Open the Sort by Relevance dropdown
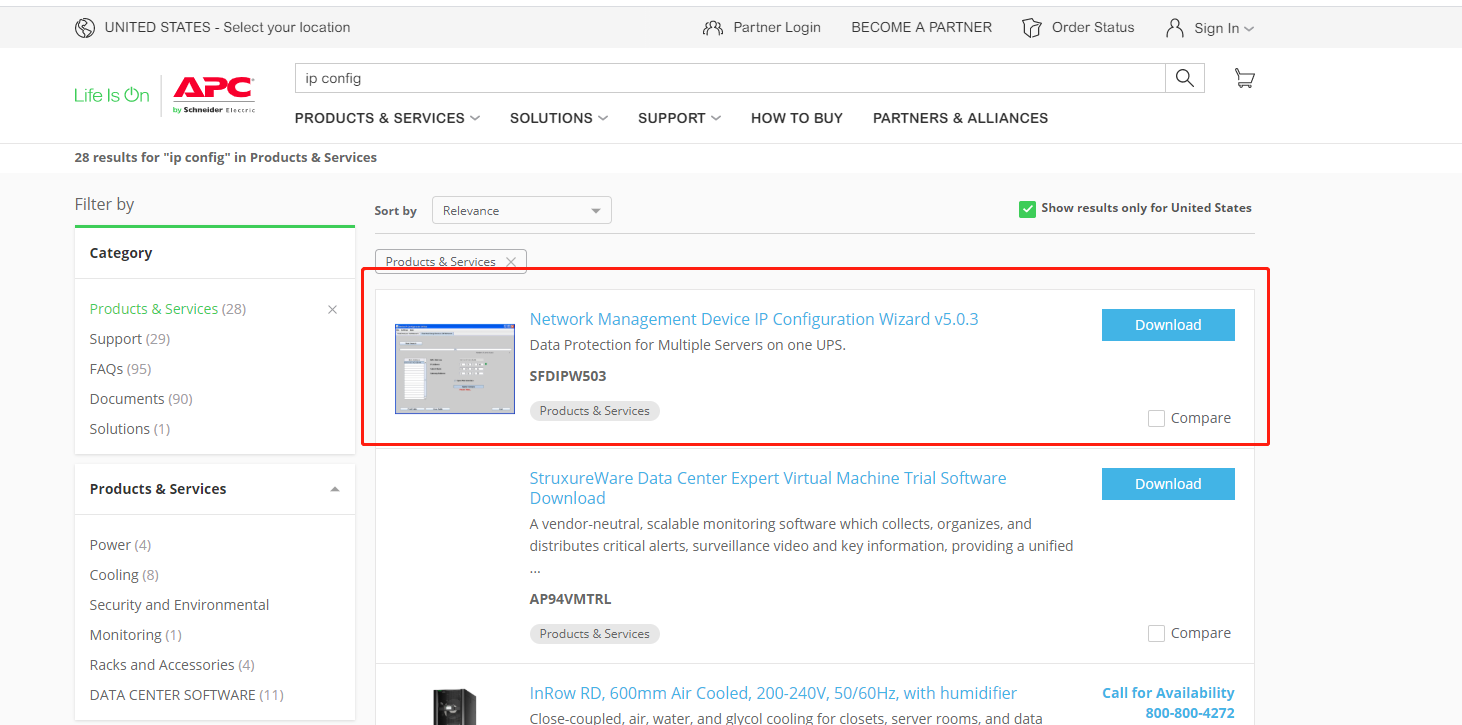 [x=521, y=210]
